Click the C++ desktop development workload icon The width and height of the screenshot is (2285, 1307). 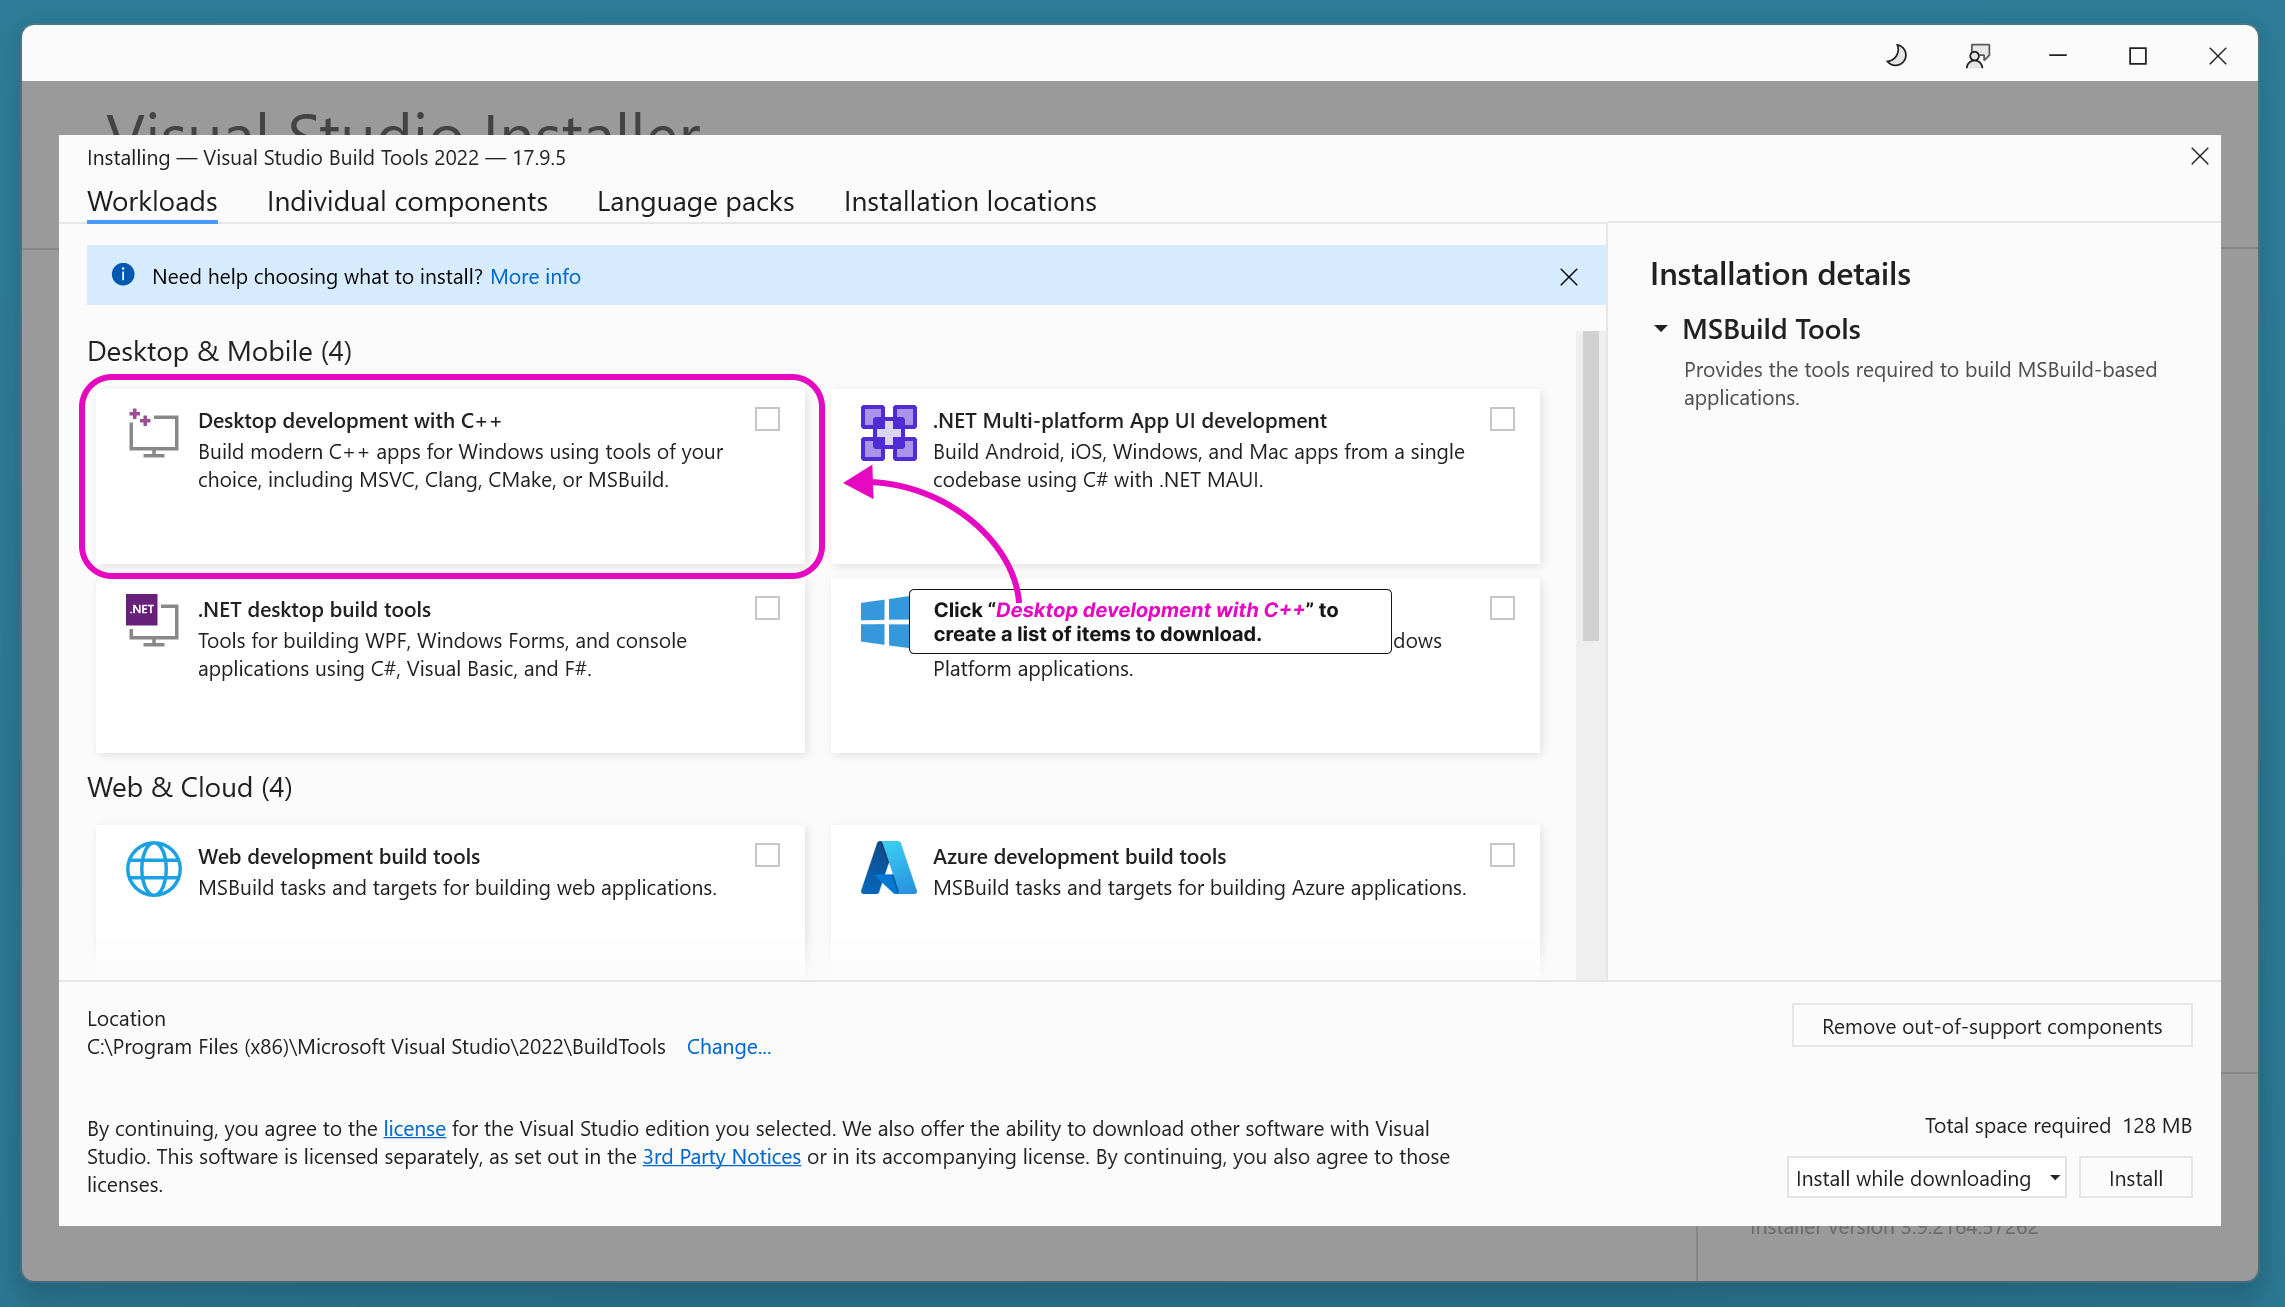point(153,433)
